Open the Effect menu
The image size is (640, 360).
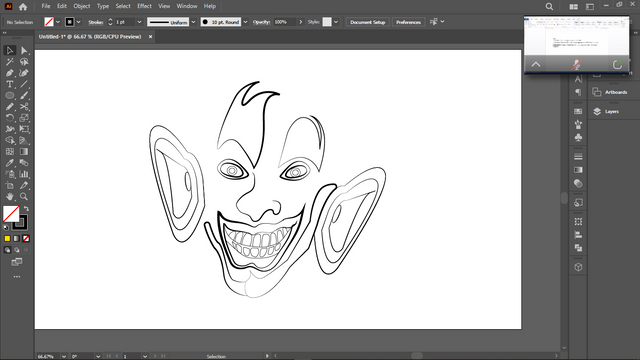(144, 6)
